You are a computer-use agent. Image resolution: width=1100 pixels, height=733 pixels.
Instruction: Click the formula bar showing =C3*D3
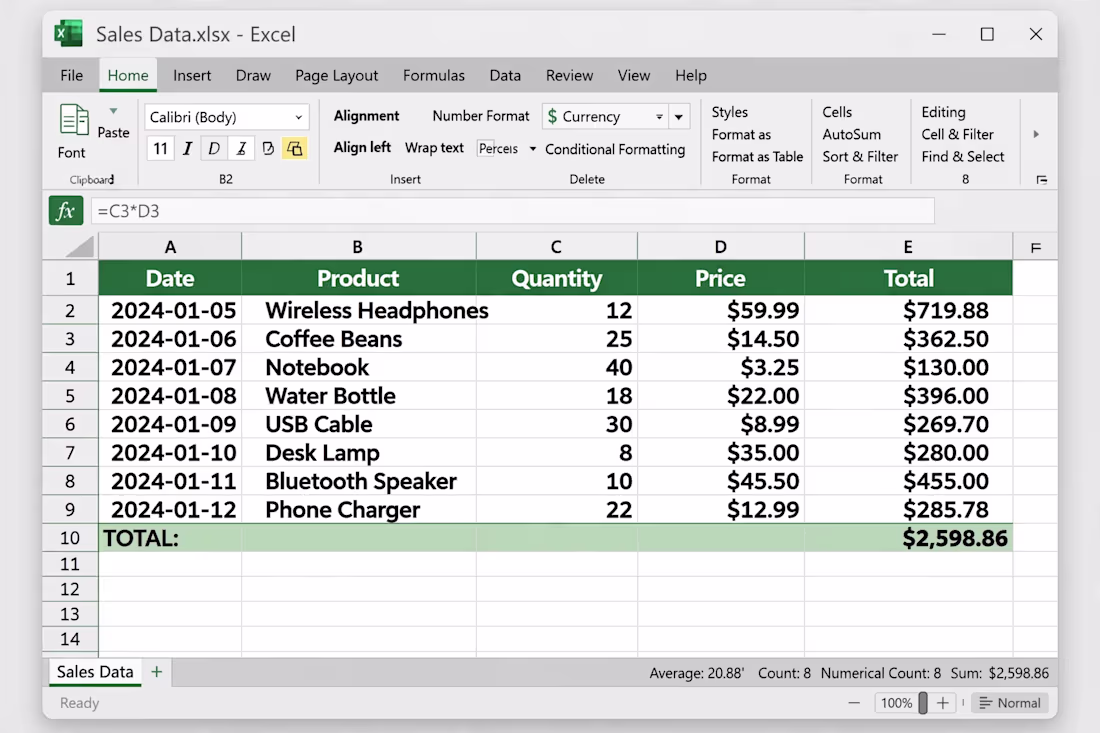point(512,211)
